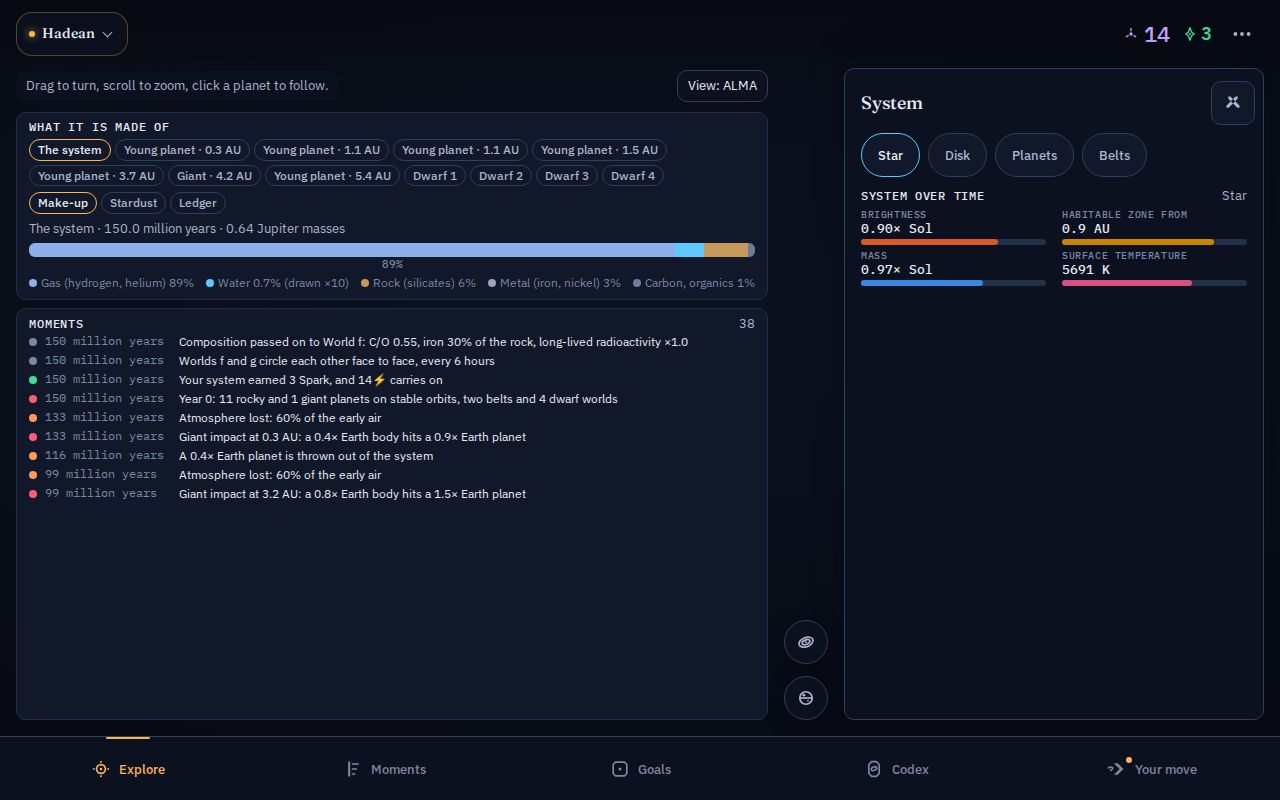1280x800 pixels.
Task: Go to Your move in bottom navigation
Action: pyautogui.click(x=1152, y=769)
